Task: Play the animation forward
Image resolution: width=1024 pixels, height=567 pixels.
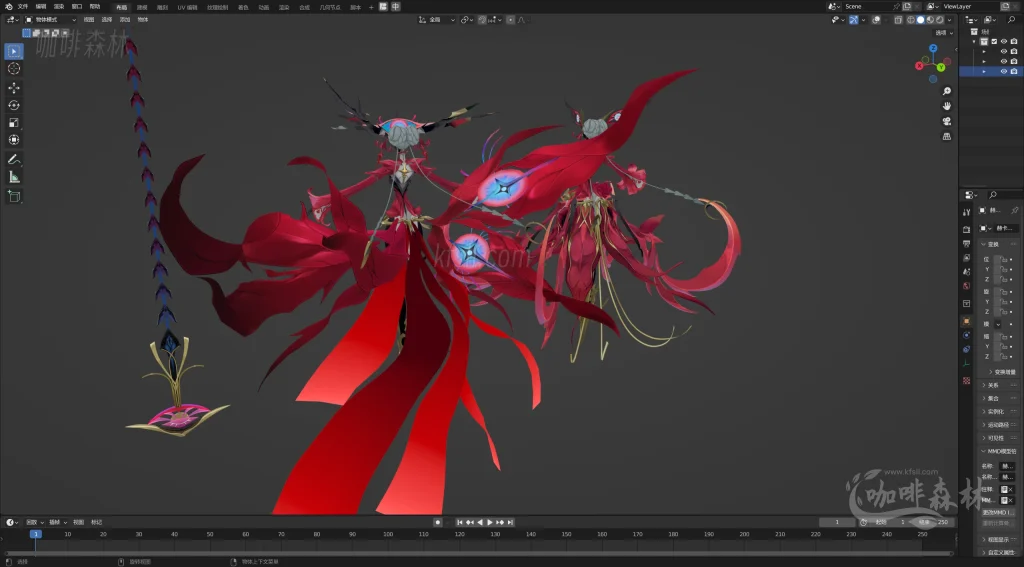Action: pyautogui.click(x=490, y=523)
